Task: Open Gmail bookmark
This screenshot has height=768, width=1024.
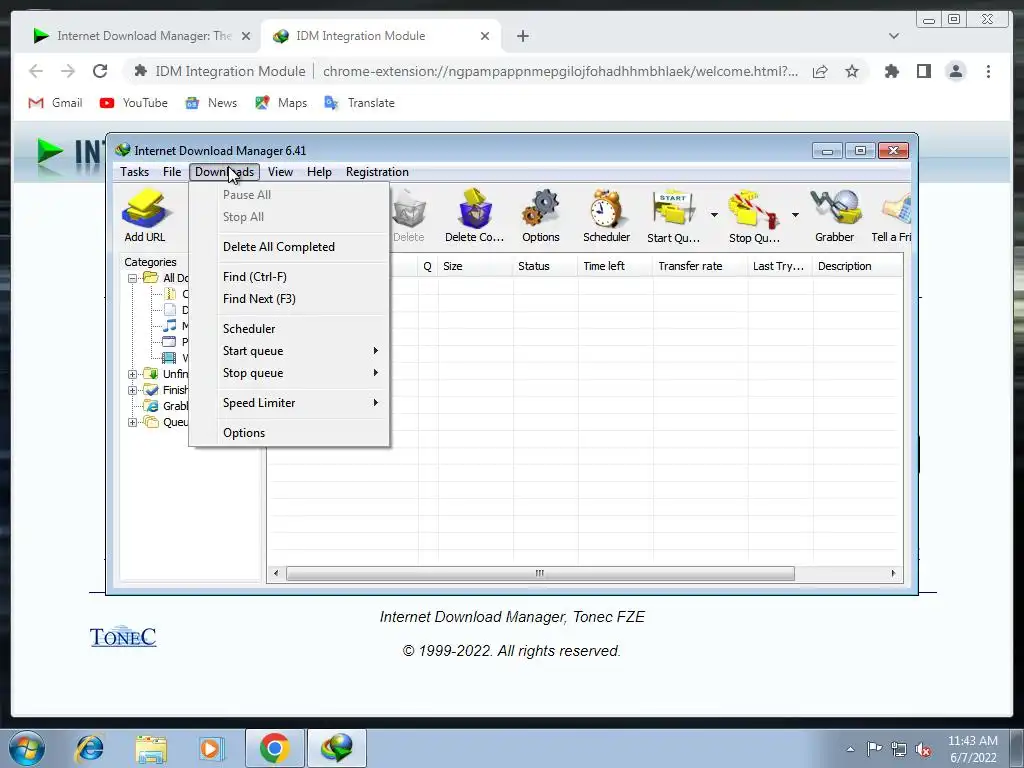Action: point(56,103)
